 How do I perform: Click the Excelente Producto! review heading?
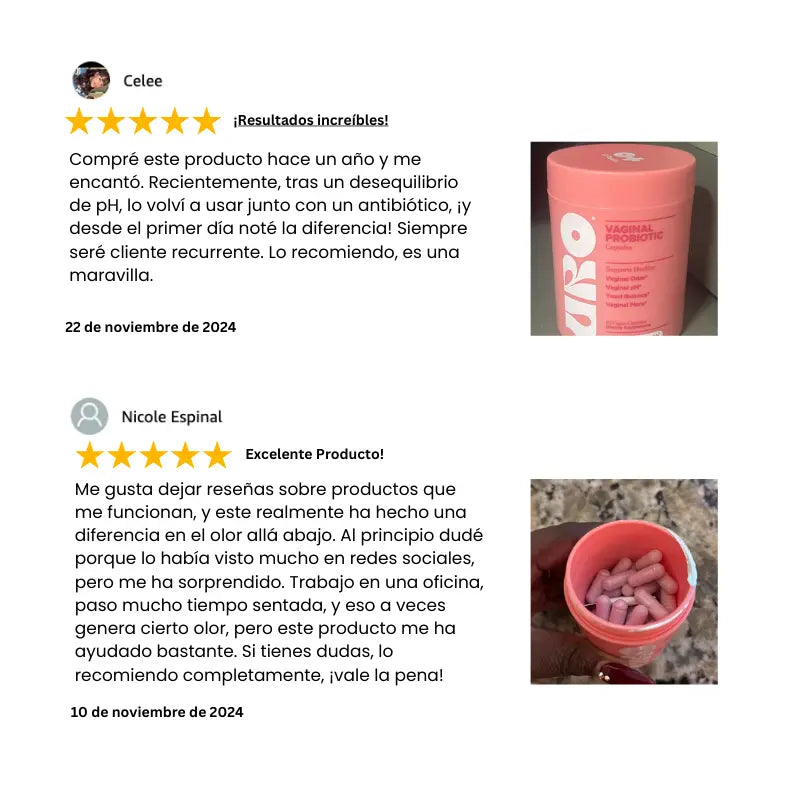pyautogui.click(x=315, y=454)
